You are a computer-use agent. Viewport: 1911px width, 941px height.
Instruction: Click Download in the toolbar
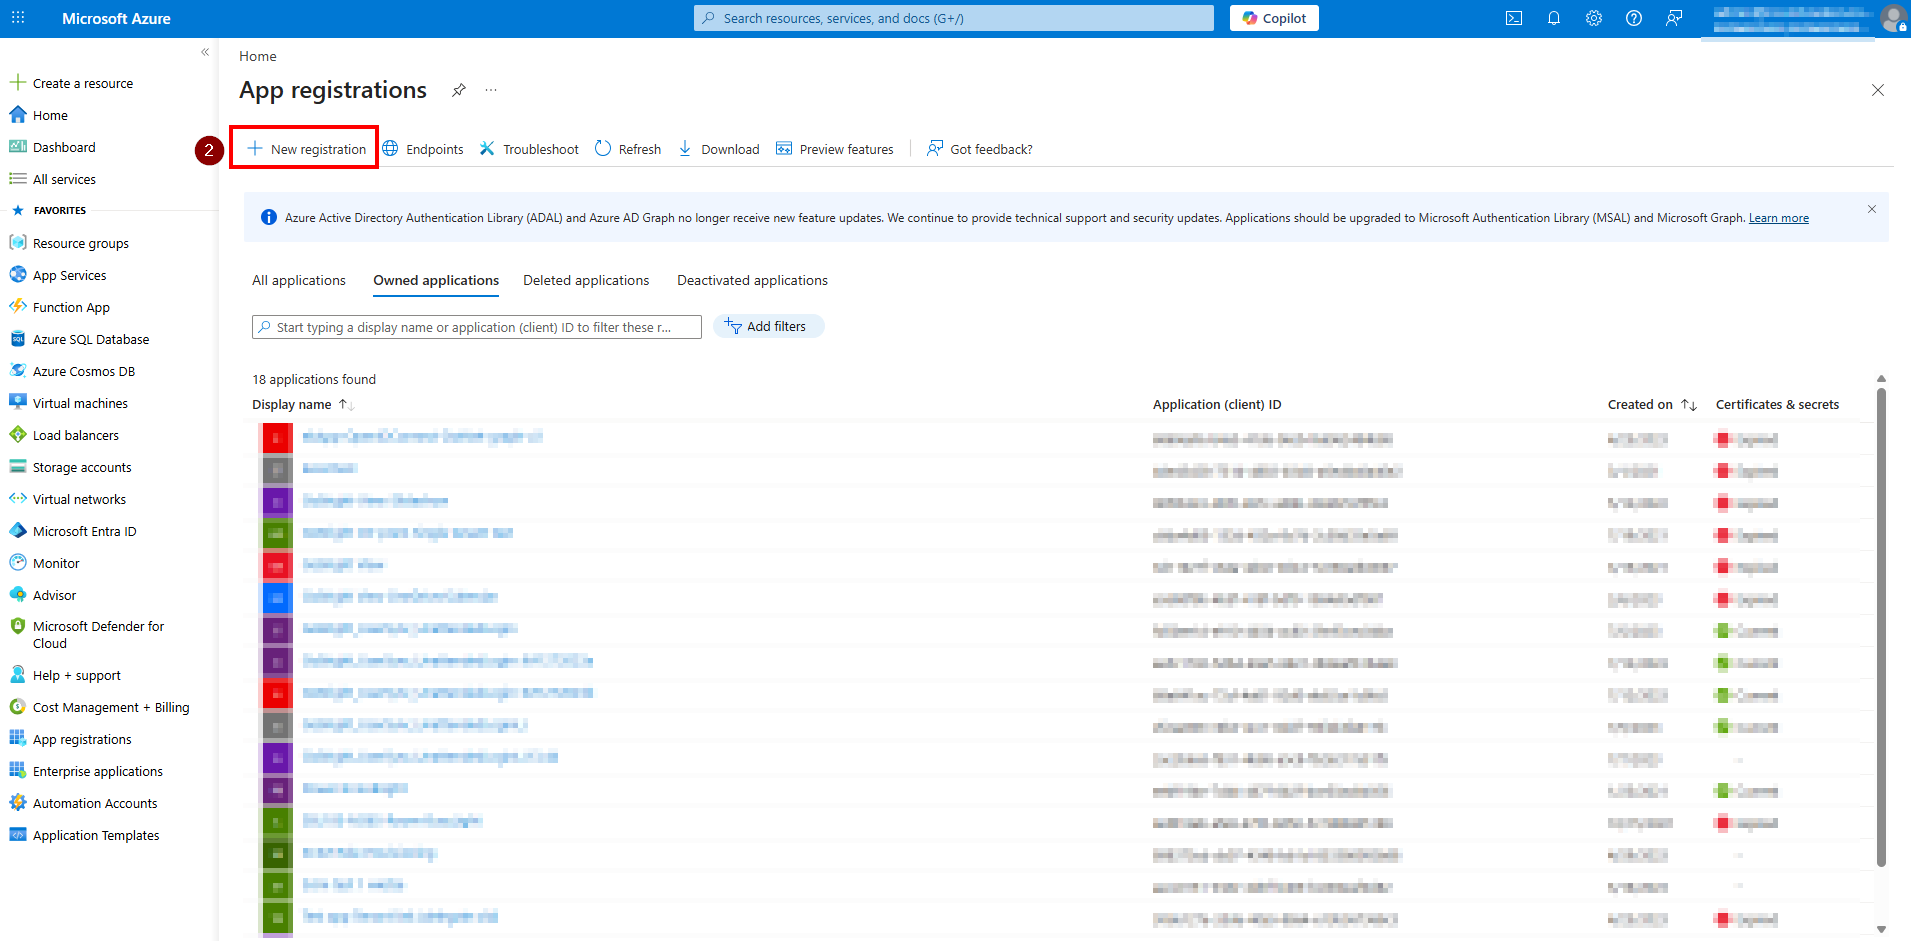[x=719, y=149]
